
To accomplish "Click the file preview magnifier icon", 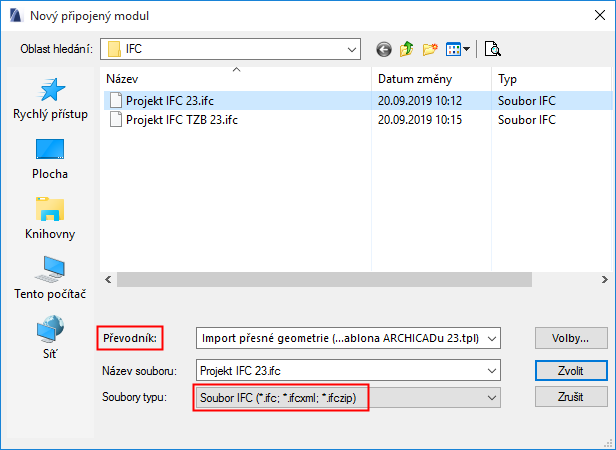I will pyautogui.click(x=492, y=48).
